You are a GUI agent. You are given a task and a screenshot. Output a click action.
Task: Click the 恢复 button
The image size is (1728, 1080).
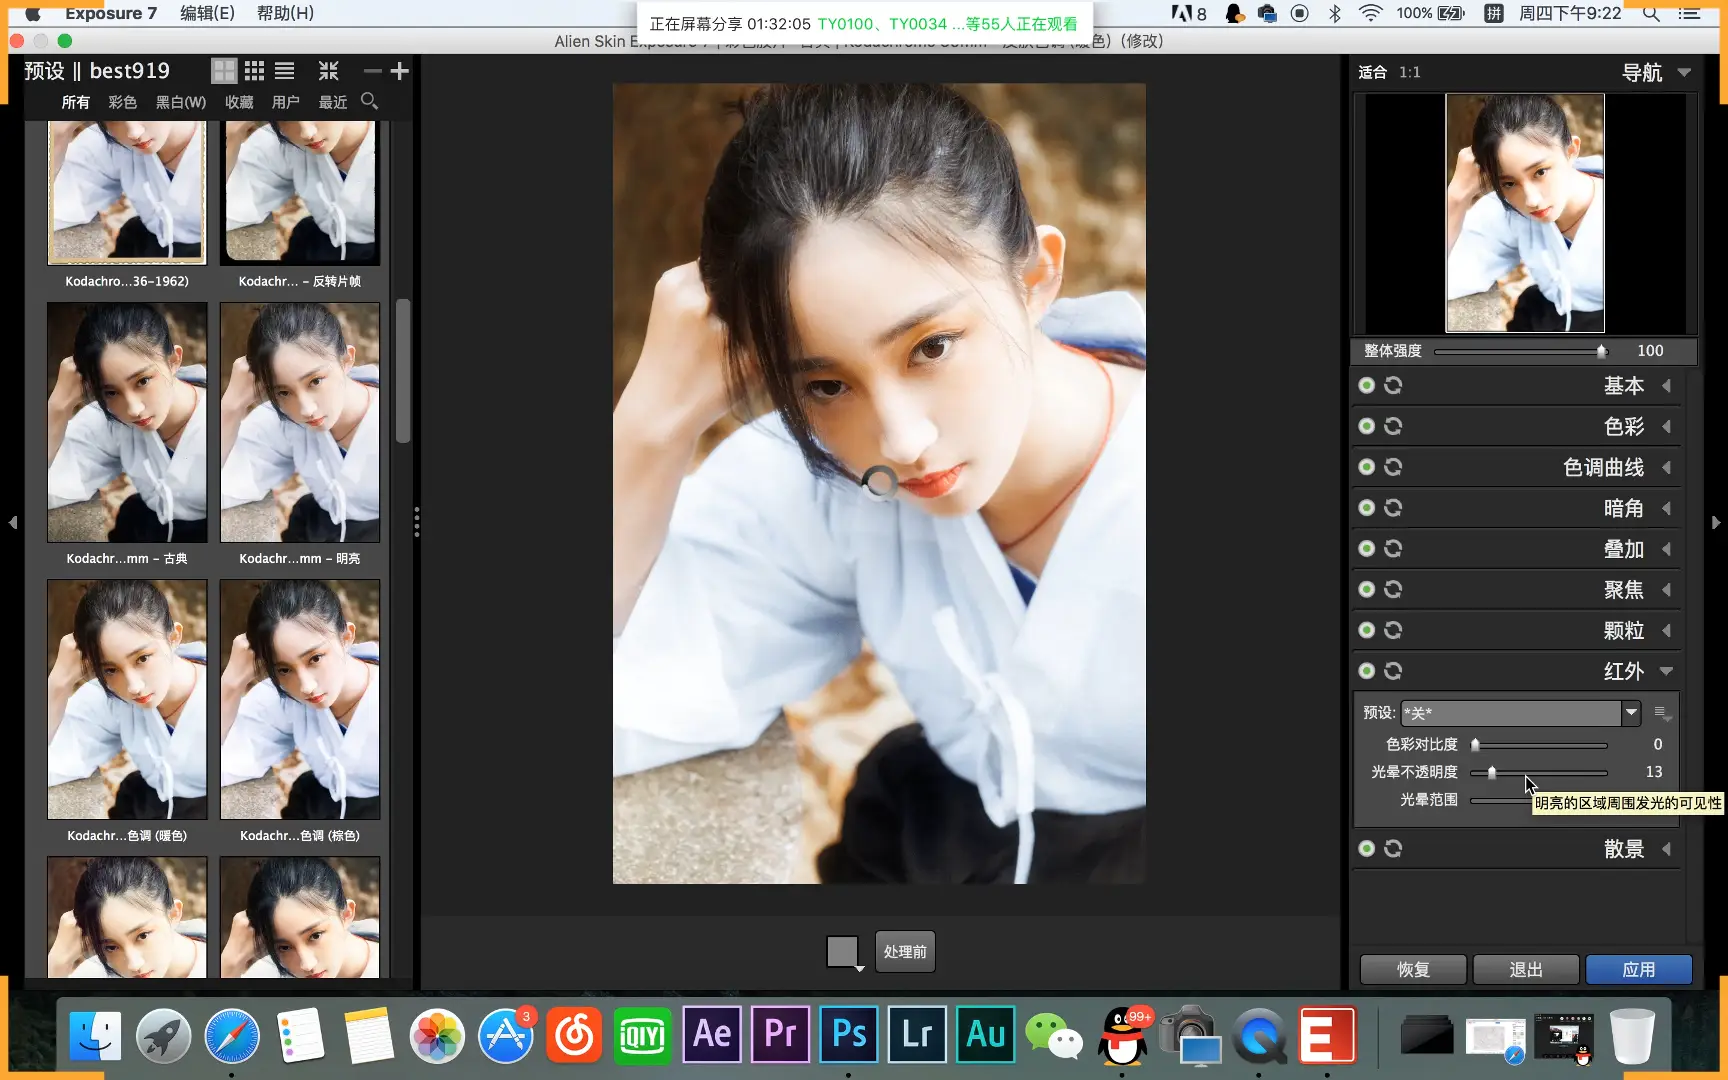(x=1413, y=969)
